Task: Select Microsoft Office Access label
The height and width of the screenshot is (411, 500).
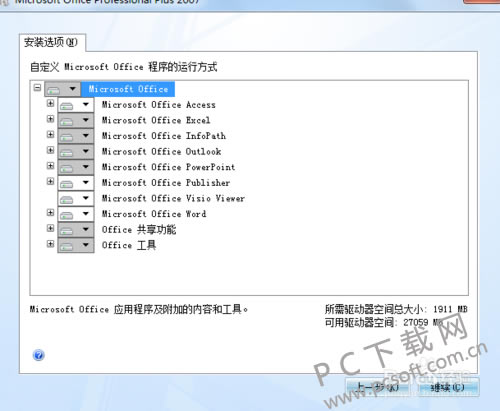Action: click(159, 105)
